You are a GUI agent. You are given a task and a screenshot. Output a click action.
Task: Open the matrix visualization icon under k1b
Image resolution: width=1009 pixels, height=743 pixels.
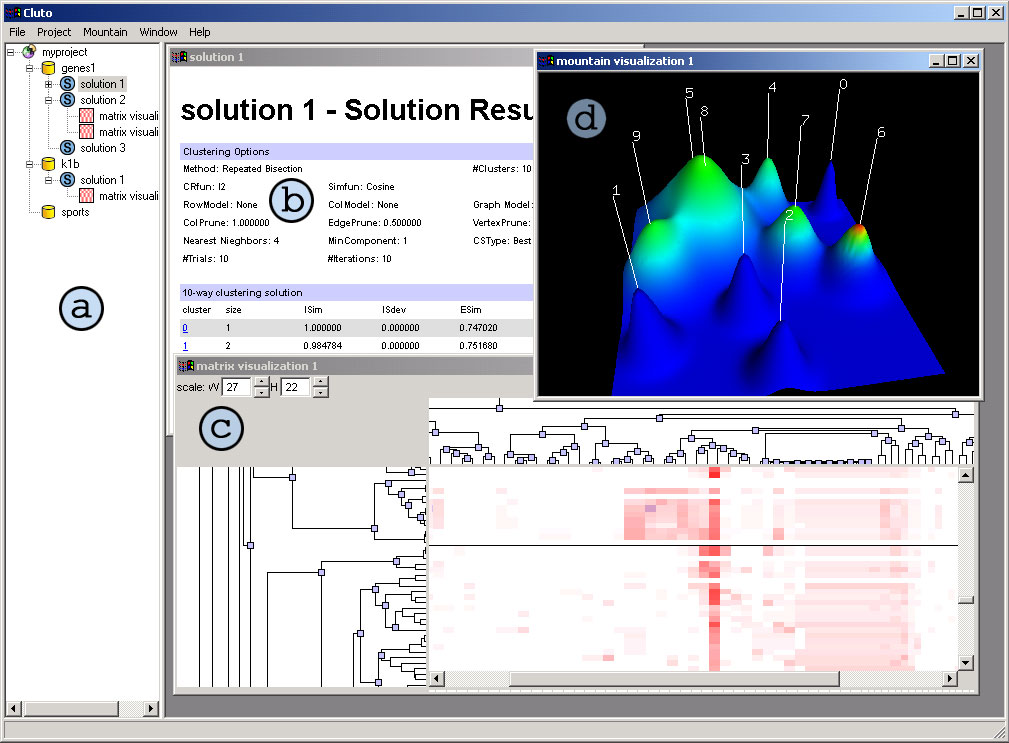[87, 196]
